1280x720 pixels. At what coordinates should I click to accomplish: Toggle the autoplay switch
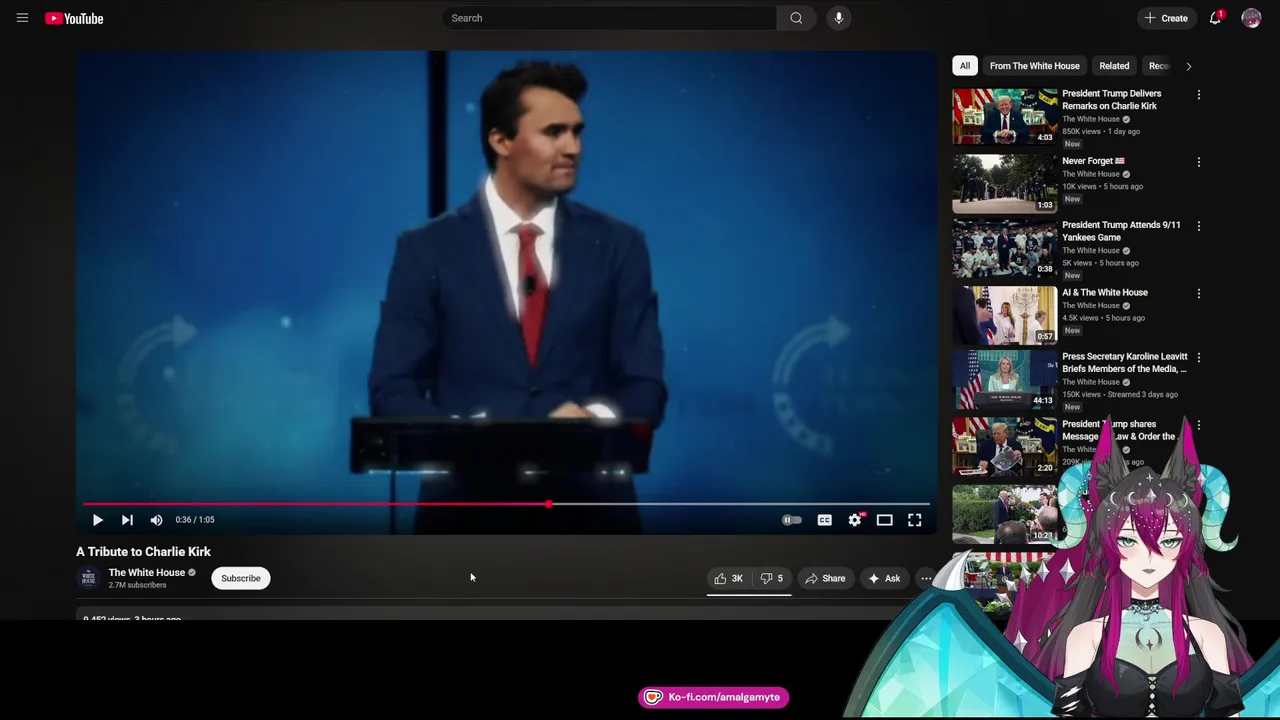(791, 520)
